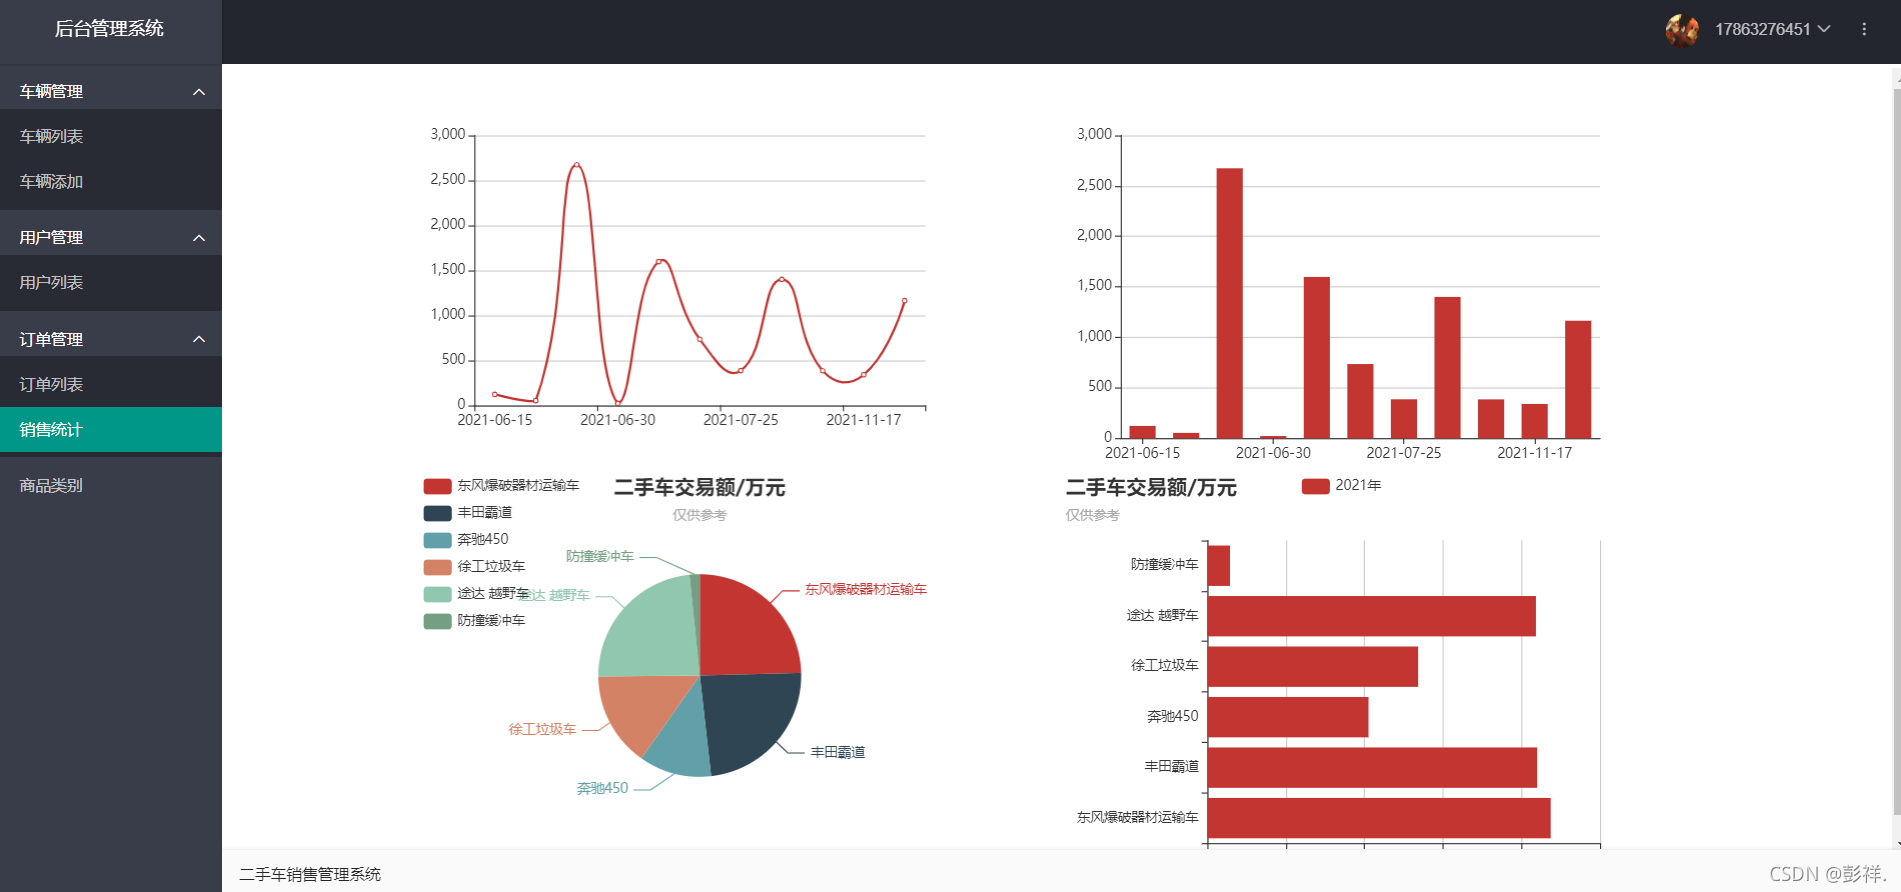Click the 2021-06-30 label on line chart
Image resolution: width=1901 pixels, height=892 pixels.
click(x=618, y=420)
